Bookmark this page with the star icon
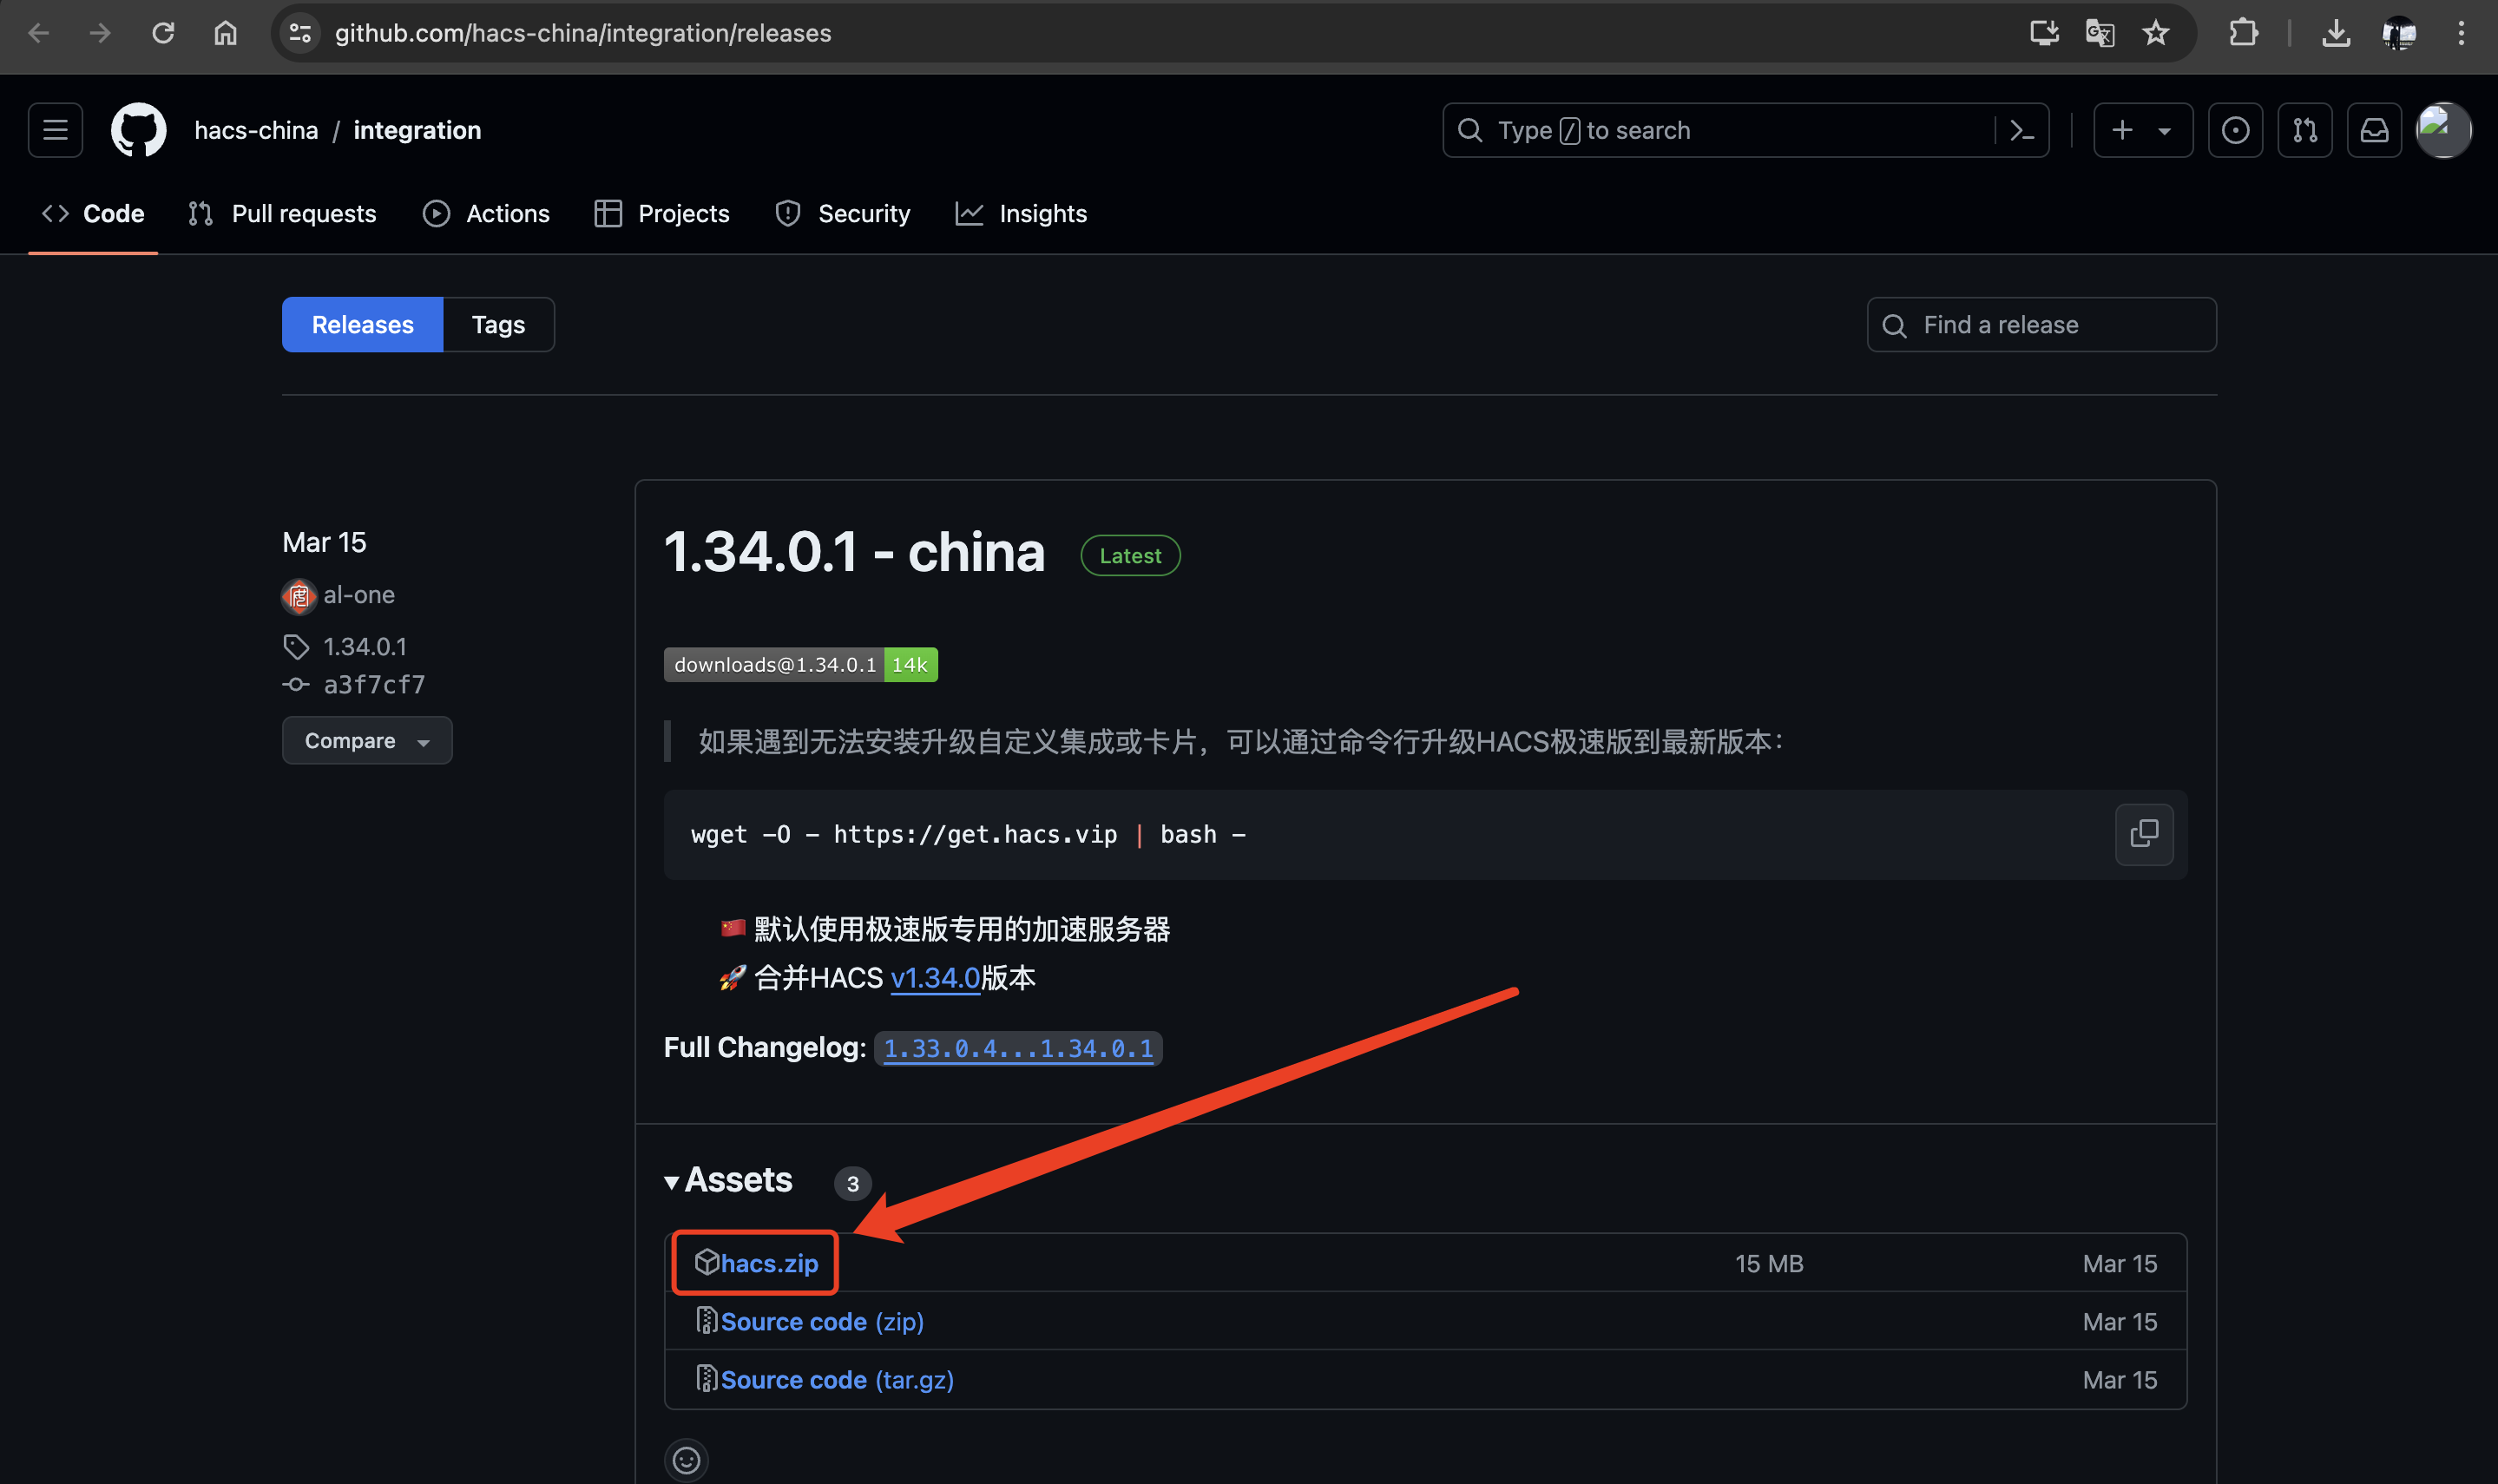2498x1484 pixels. click(x=2155, y=33)
